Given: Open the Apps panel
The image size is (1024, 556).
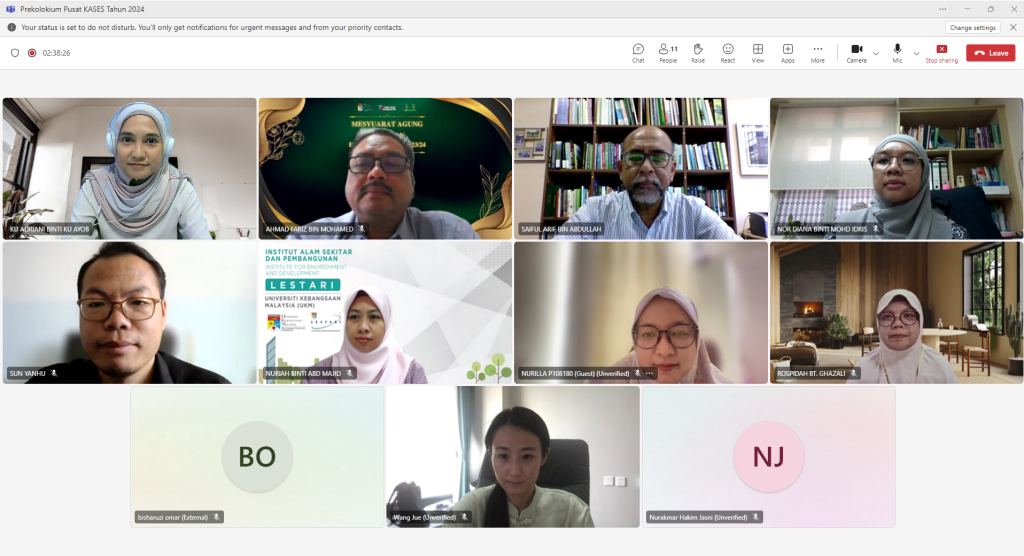Looking at the screenshot, I should pos(788,52).
